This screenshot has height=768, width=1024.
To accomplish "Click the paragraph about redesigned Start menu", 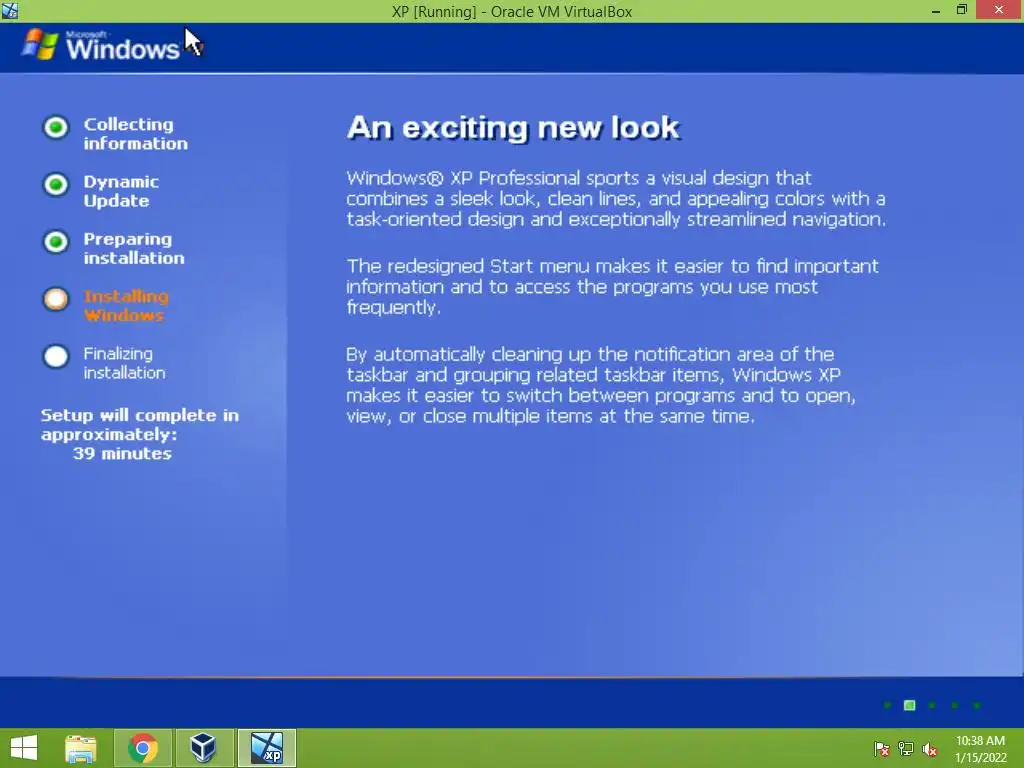I will click(613, 287).
